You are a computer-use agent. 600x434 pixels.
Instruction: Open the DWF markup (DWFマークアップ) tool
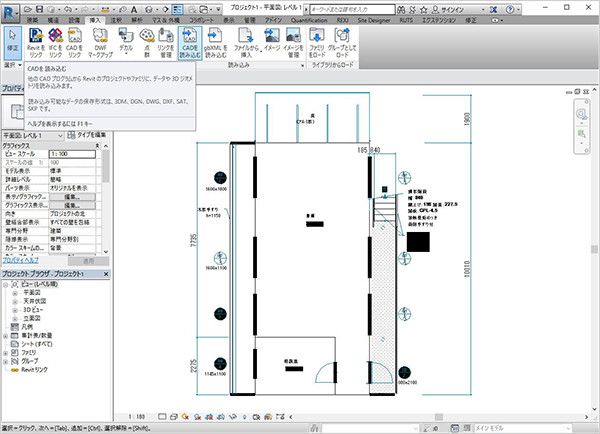click(100, 43)
